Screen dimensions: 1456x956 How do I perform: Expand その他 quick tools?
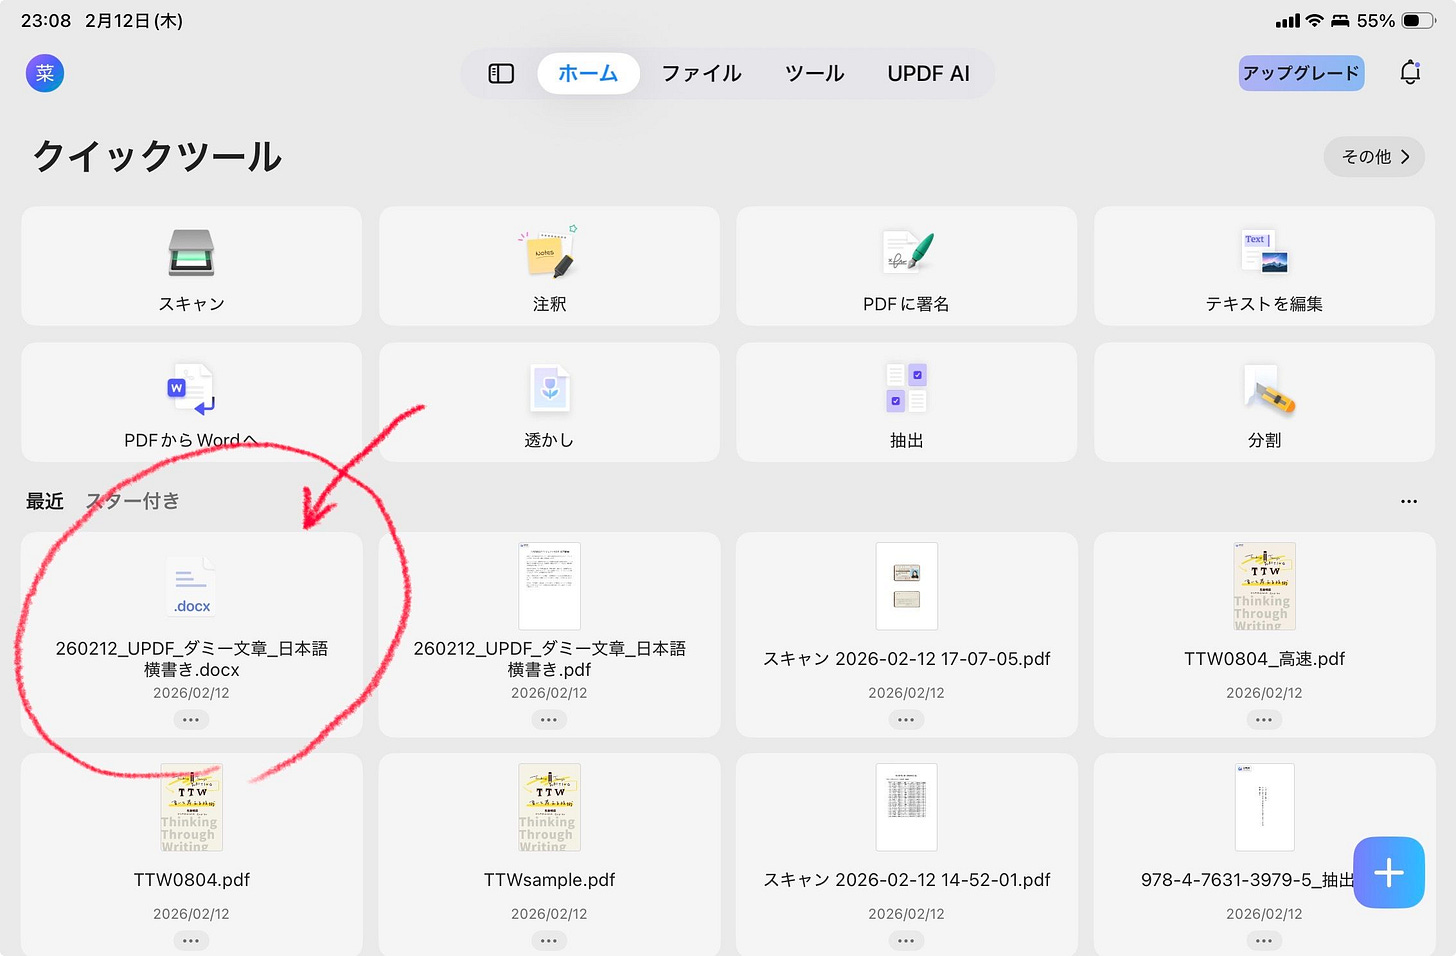point(1375,157)
